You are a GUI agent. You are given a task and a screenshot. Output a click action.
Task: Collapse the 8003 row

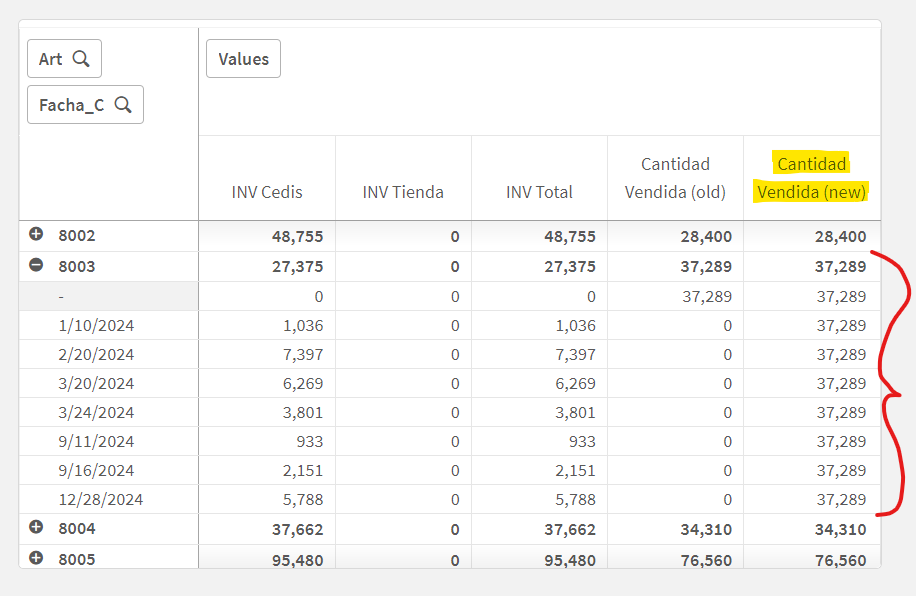[36, 265]
